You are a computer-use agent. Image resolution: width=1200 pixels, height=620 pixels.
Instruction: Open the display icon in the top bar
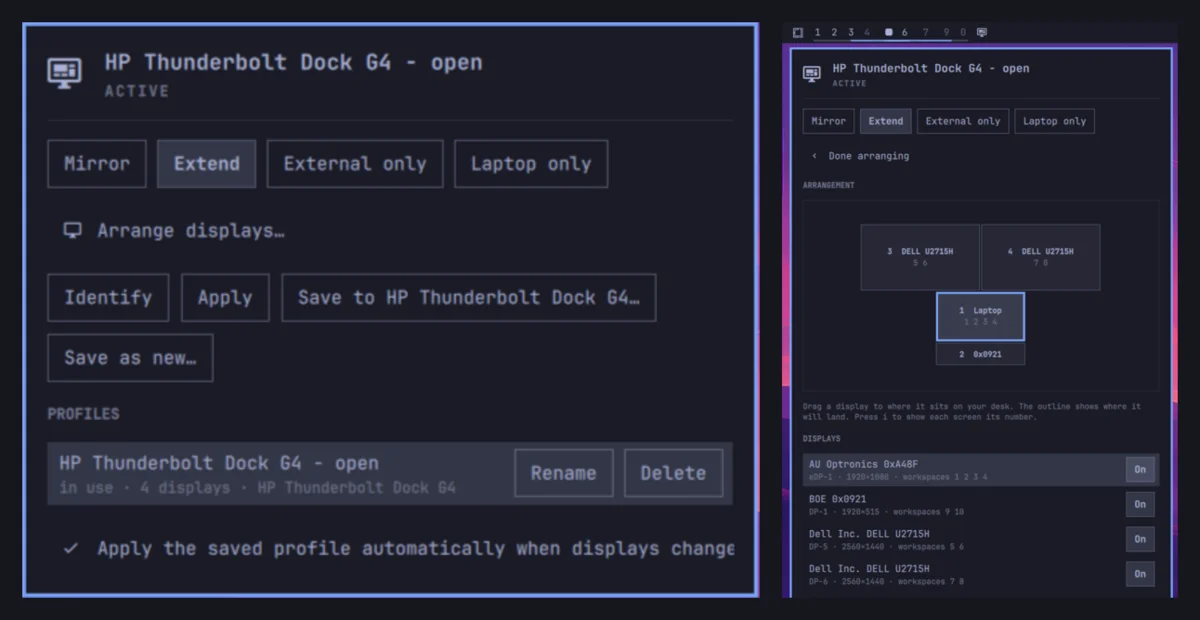pyautogui.click(x=981, y=32)
